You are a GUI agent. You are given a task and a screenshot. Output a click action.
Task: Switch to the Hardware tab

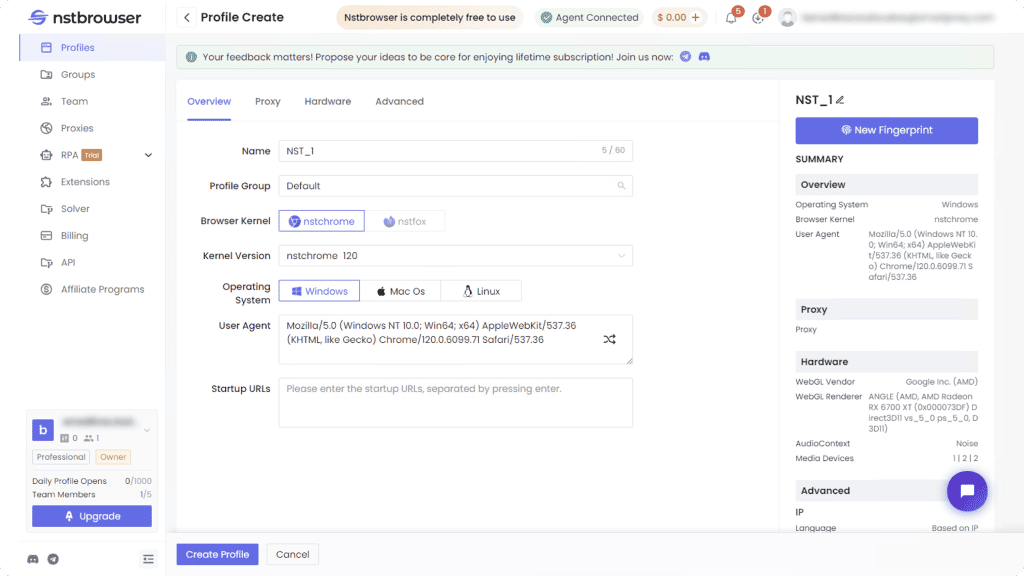(327, 101)
